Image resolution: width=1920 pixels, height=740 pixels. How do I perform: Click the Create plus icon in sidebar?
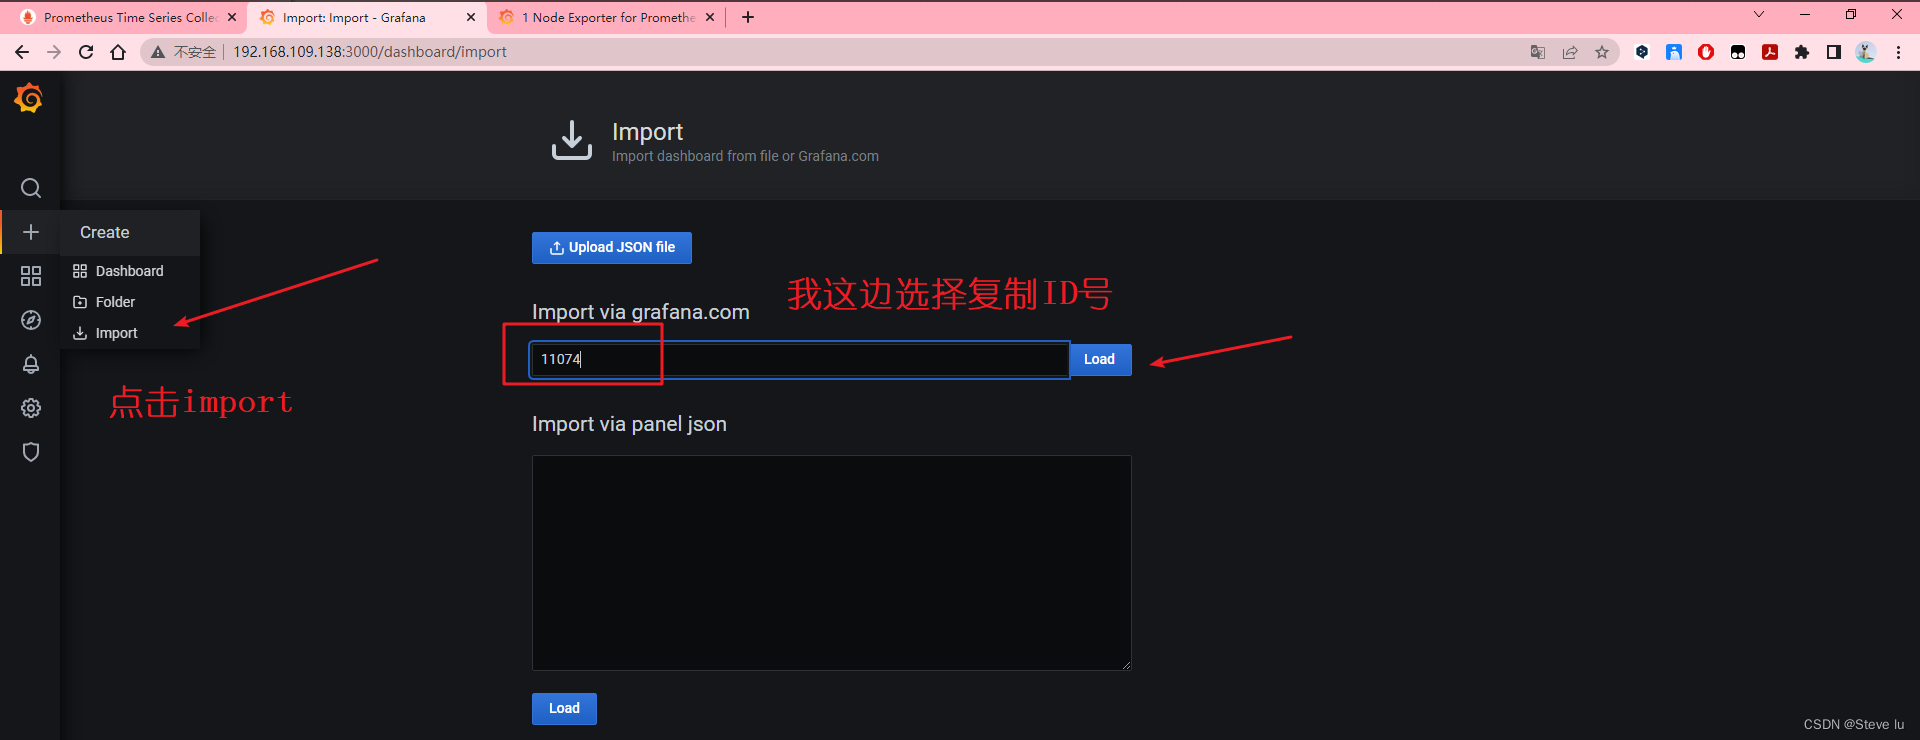point(31,232)
